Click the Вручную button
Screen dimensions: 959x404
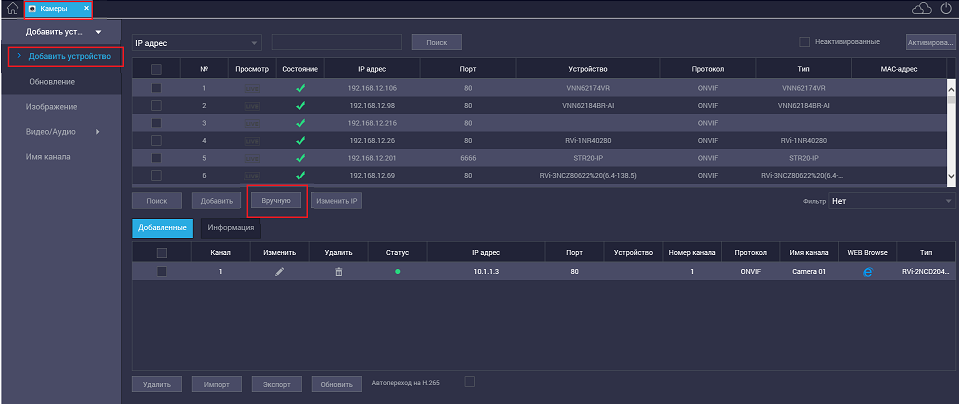coord(276,200)
